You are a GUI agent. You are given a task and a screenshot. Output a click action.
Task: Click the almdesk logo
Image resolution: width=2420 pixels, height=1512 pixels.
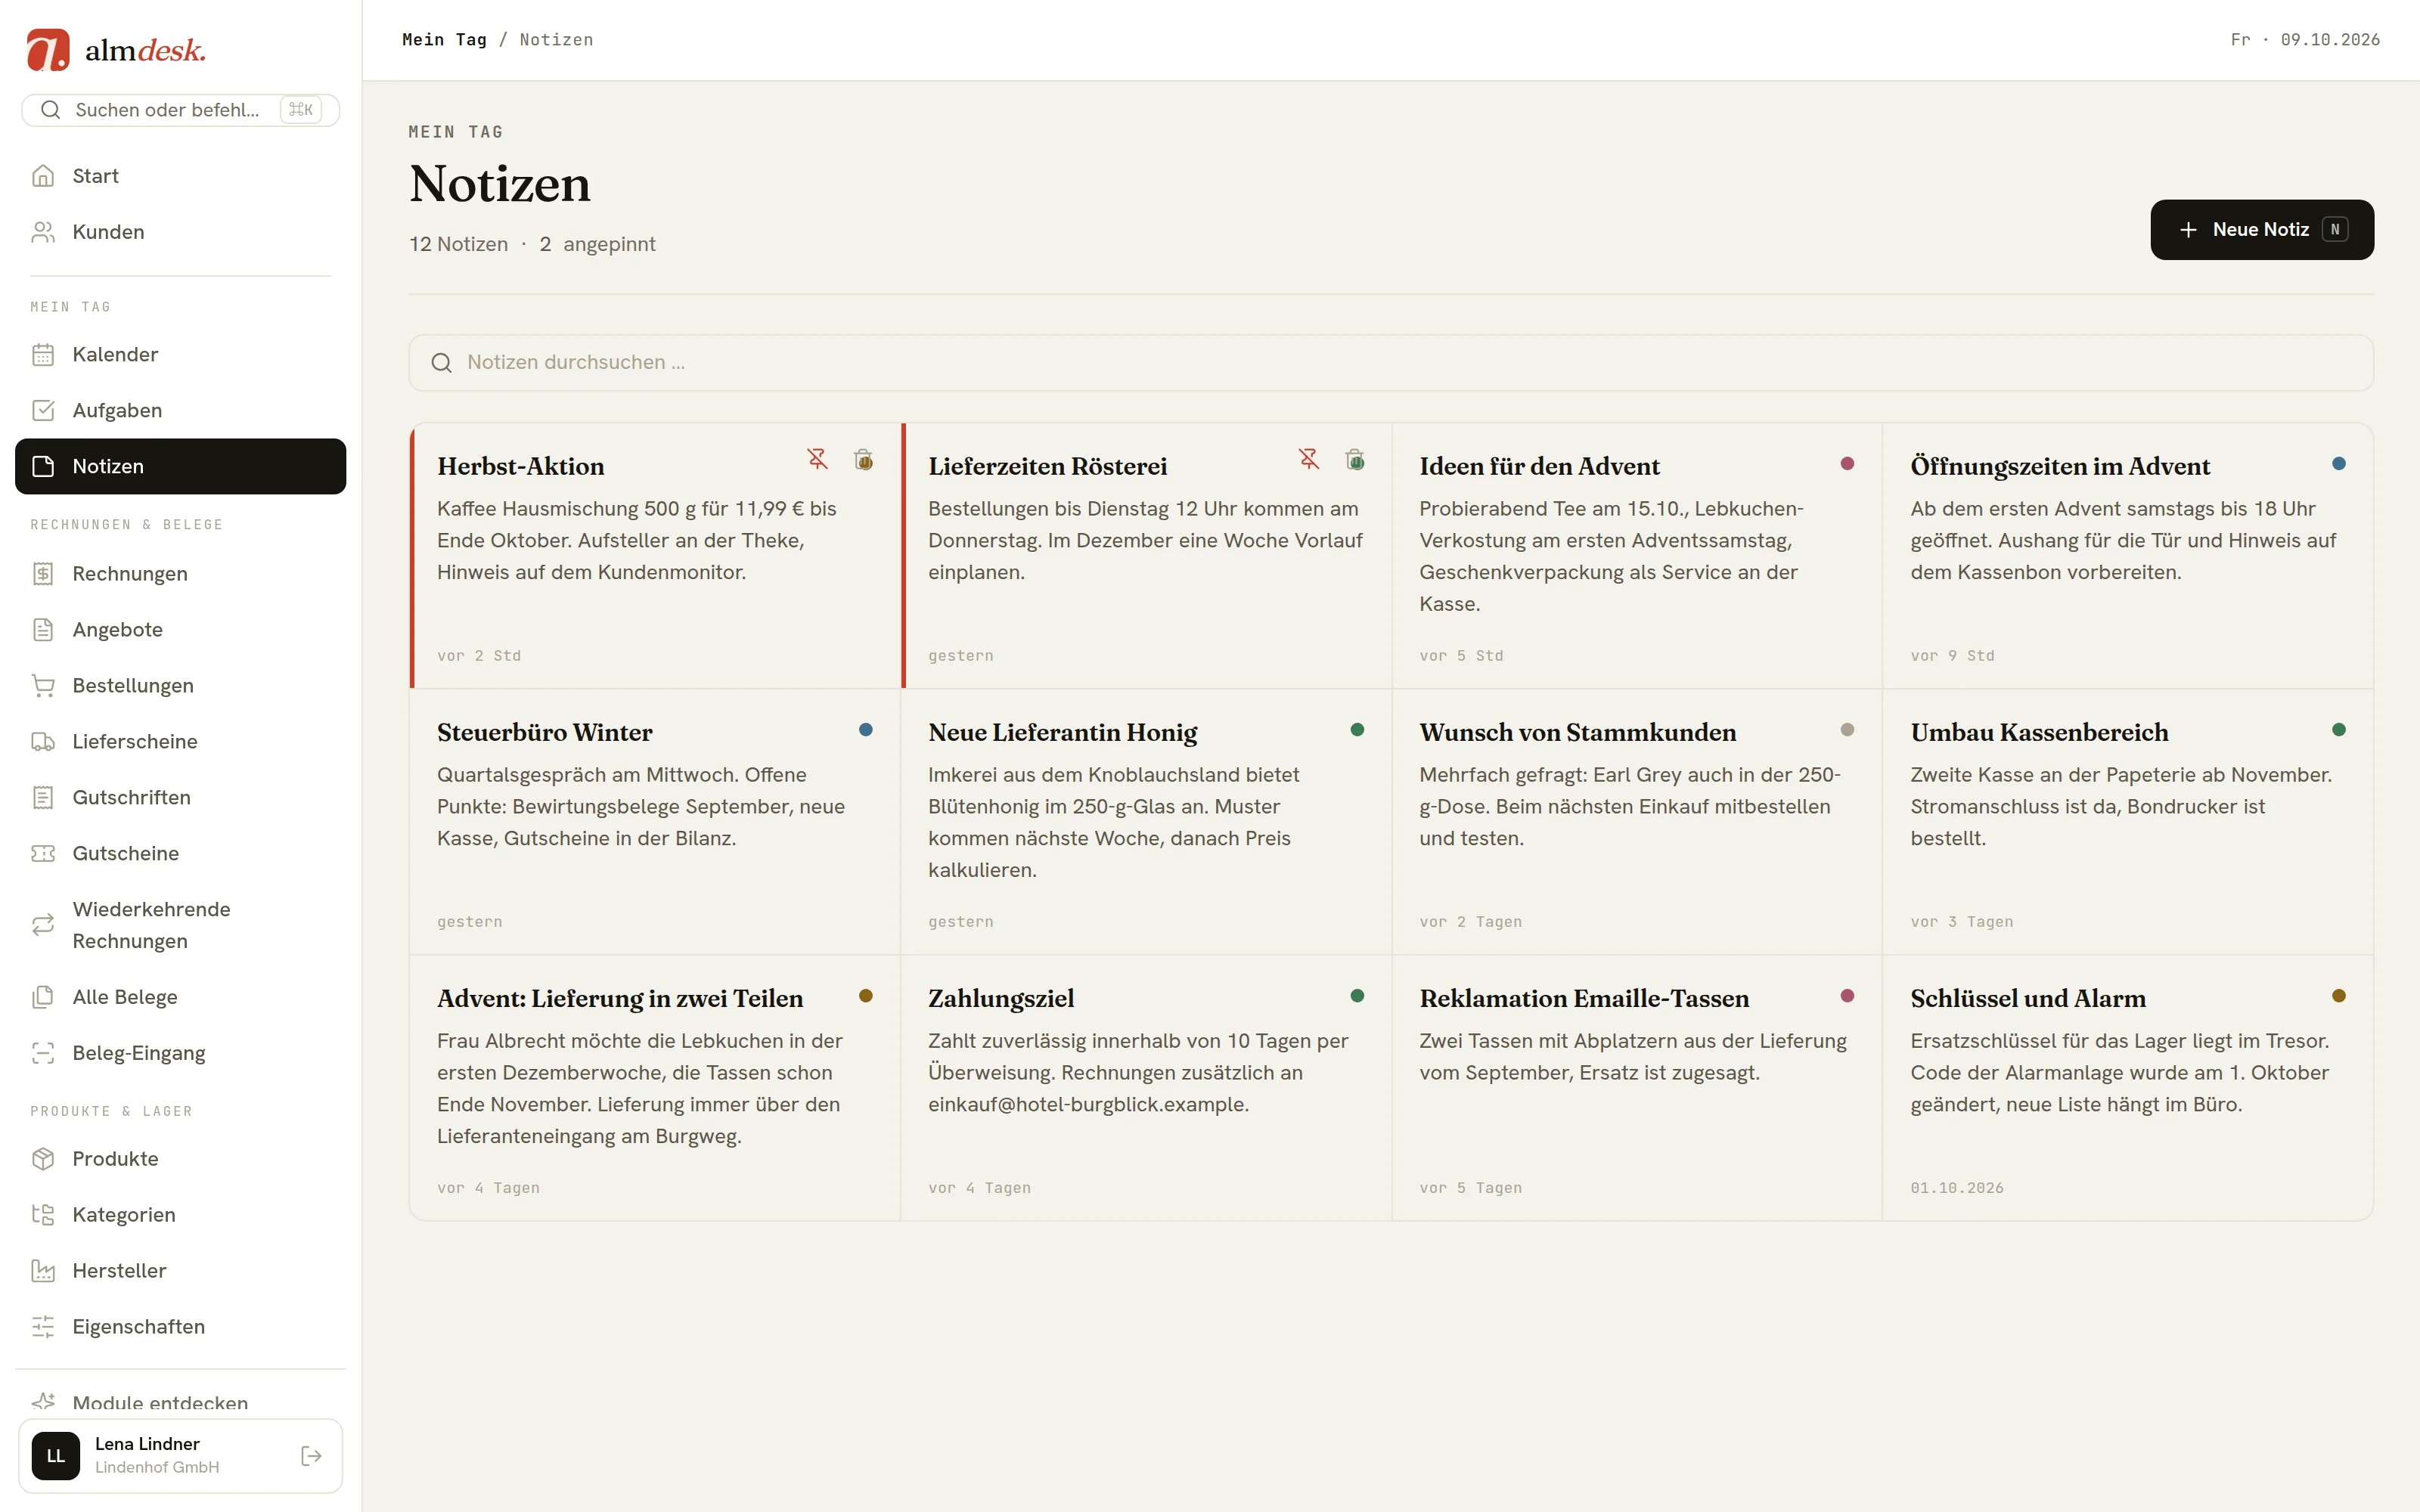point(116,50)
